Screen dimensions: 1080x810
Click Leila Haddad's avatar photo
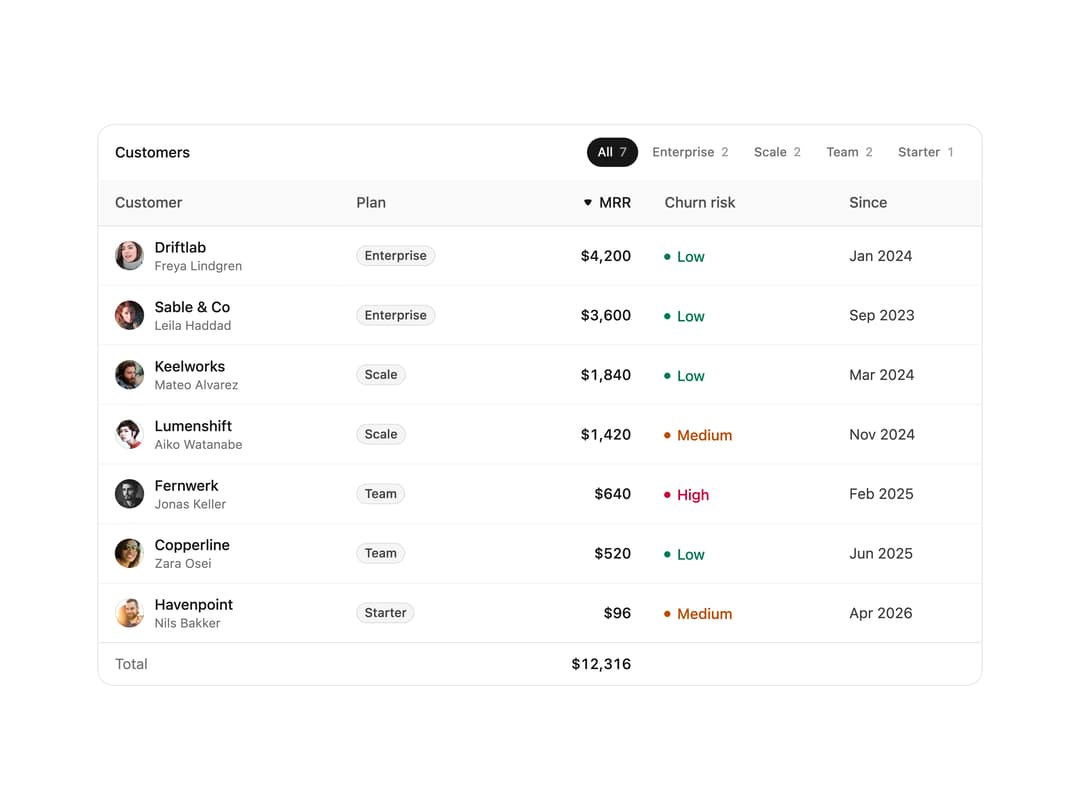129,315
